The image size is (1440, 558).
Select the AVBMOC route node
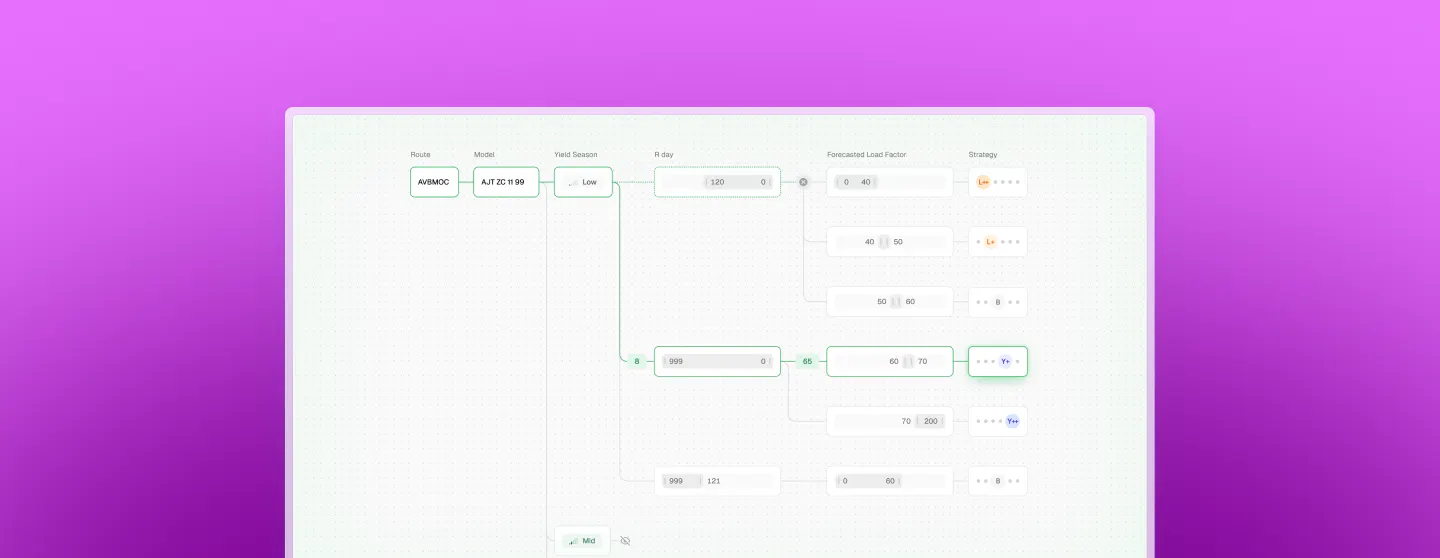434,182
